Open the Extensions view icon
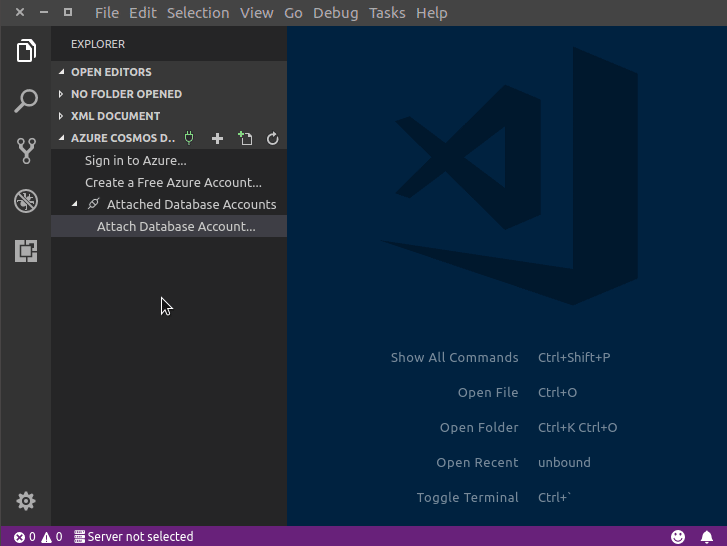The image size is (727, 546). 26,251
